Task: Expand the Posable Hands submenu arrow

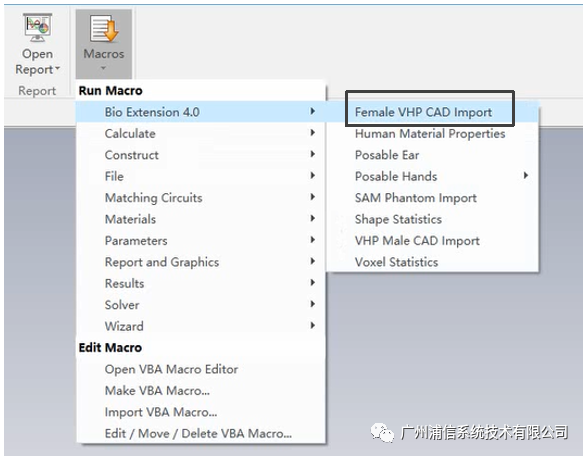Action: pos(526,175)
